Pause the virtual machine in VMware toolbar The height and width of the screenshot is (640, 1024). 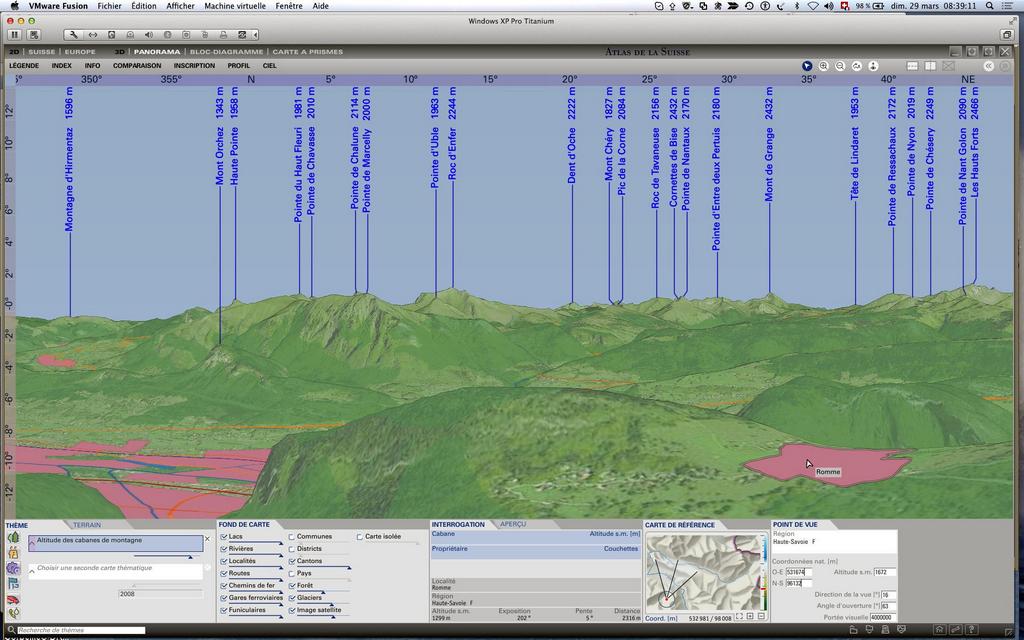(x=15, y=35)
